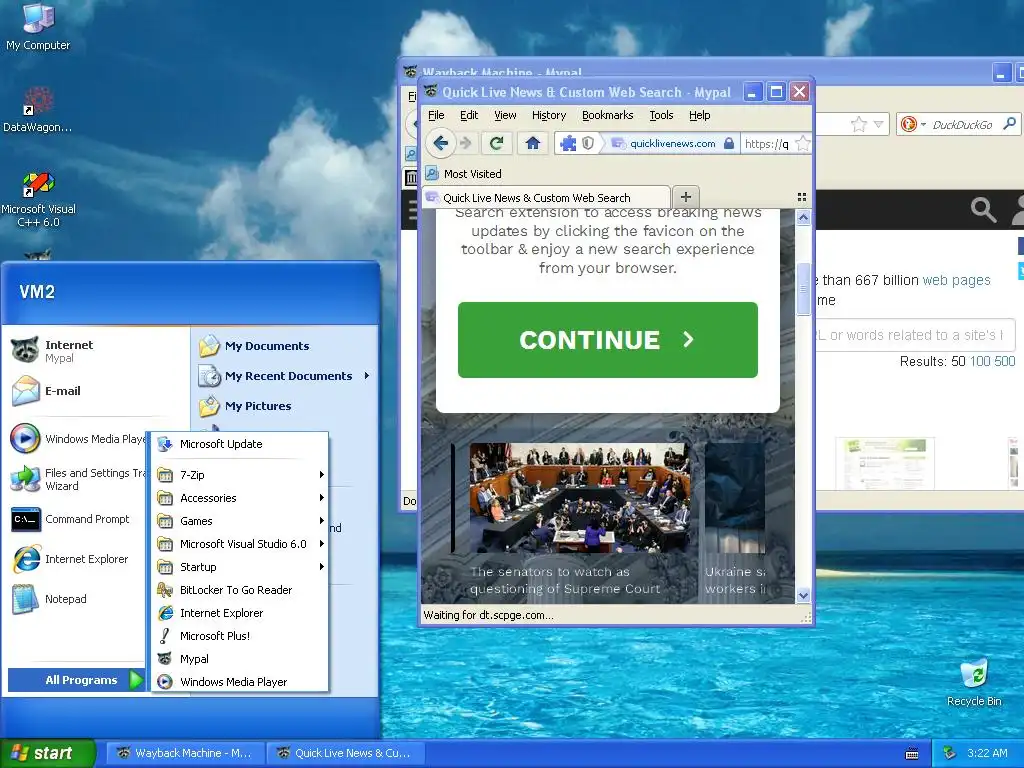Go back in Quick Live News browser
Screen dimensions: 1024x768
click(x=441, y=143)
